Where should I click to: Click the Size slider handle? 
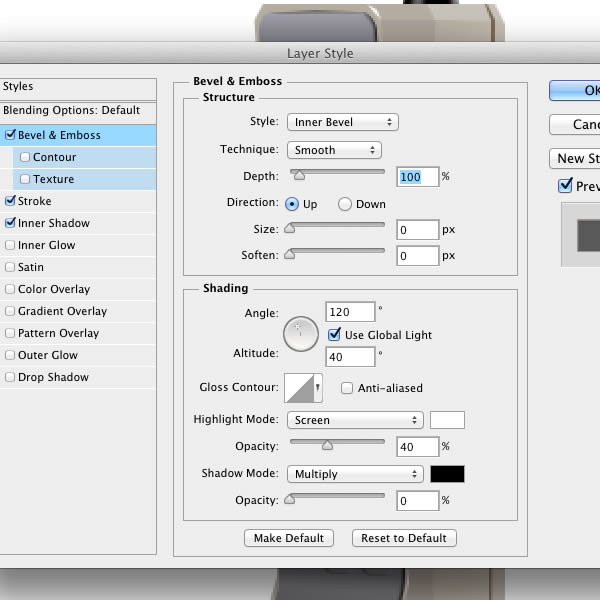(x=290, y=228)
